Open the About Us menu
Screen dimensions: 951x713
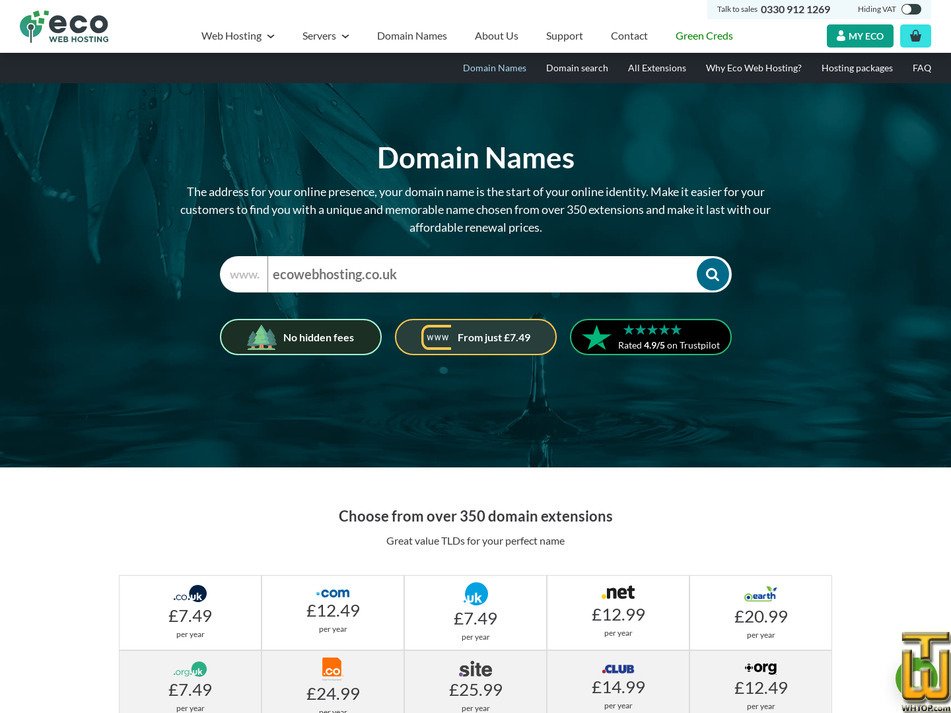point(496,35)
